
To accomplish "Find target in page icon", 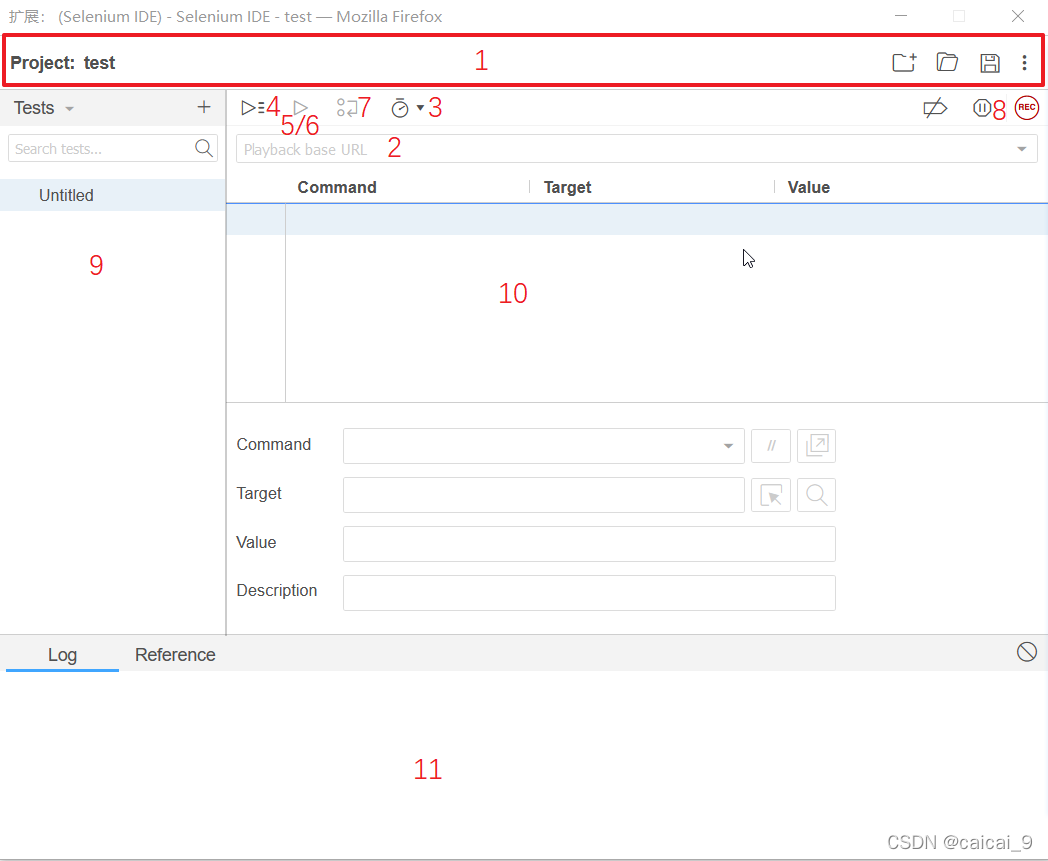I will 816,495.
